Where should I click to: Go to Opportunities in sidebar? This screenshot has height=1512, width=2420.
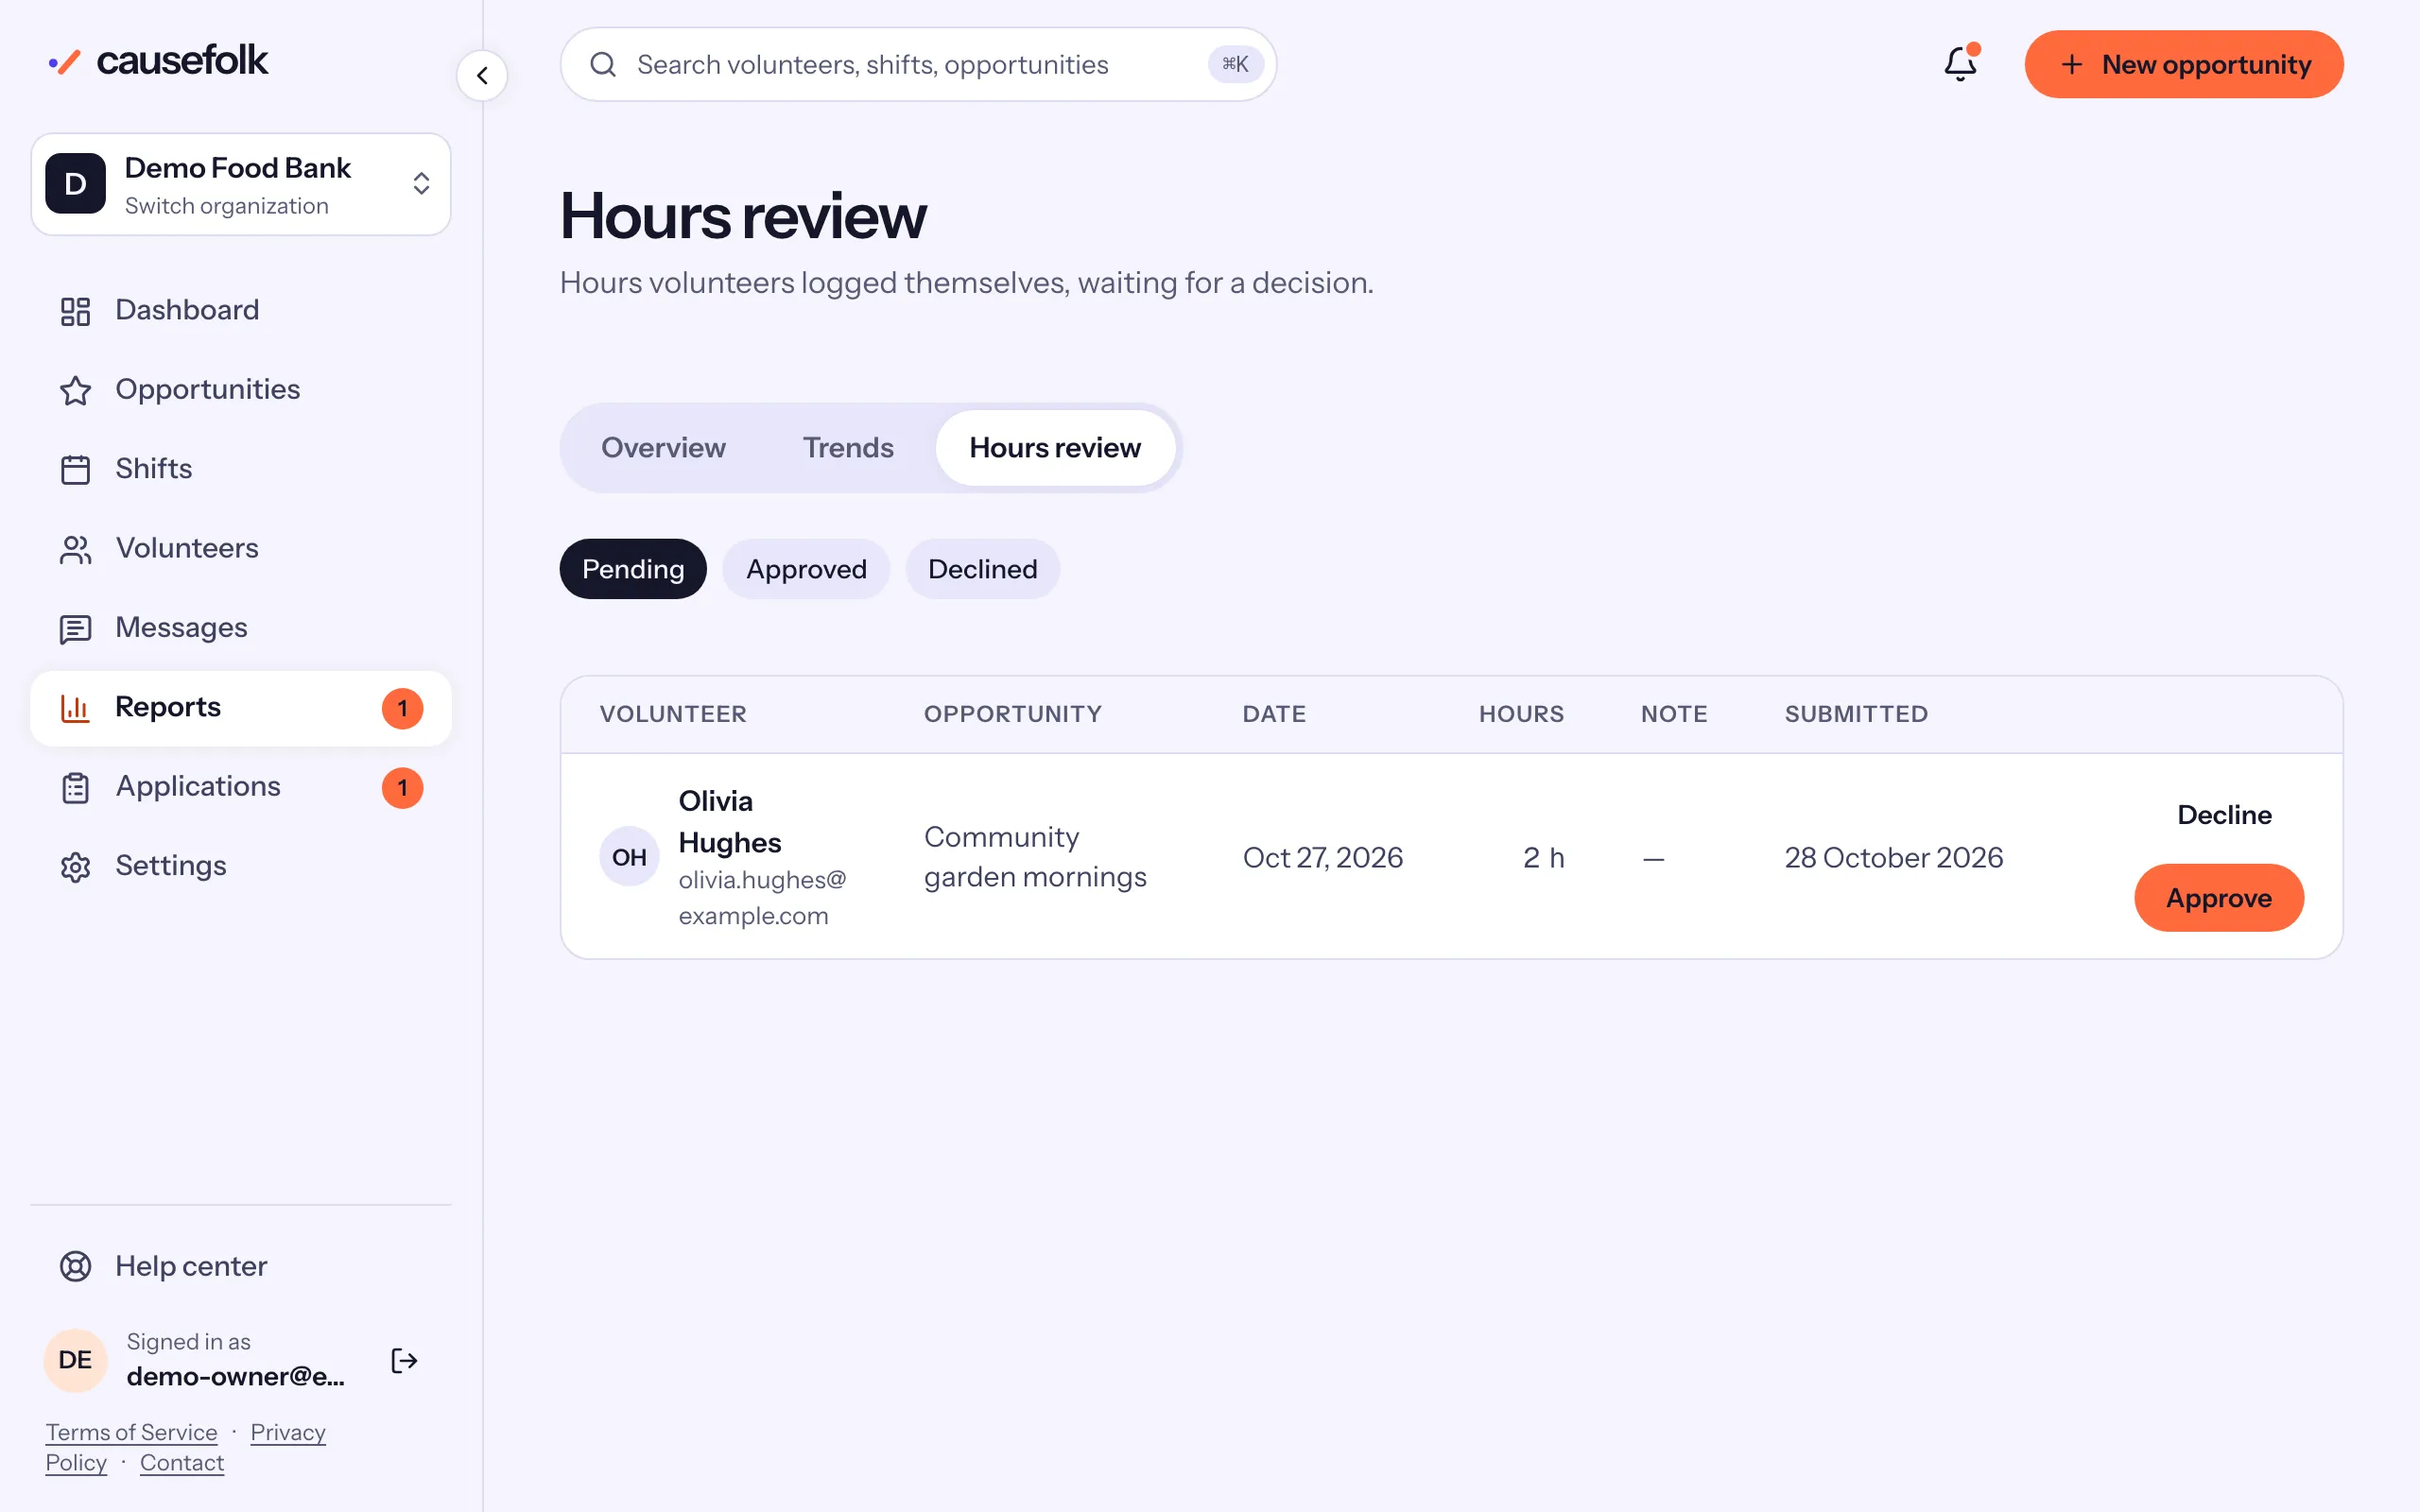coord(241,390)
